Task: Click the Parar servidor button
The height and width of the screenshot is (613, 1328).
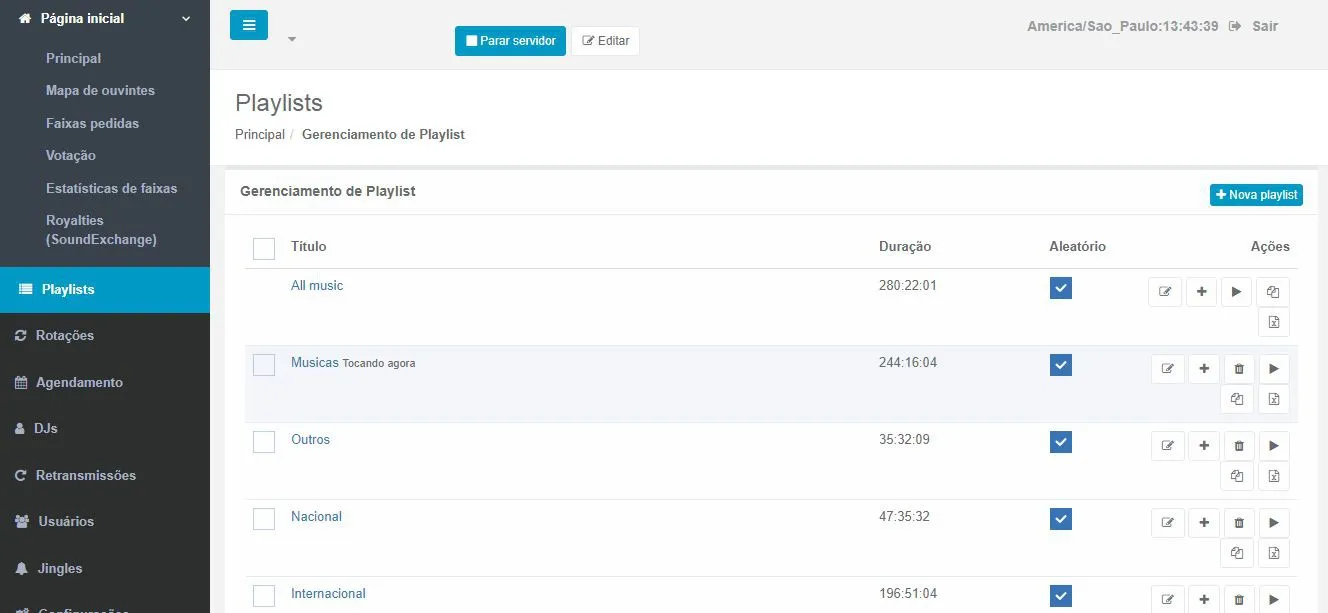Action: click(510, 40)
